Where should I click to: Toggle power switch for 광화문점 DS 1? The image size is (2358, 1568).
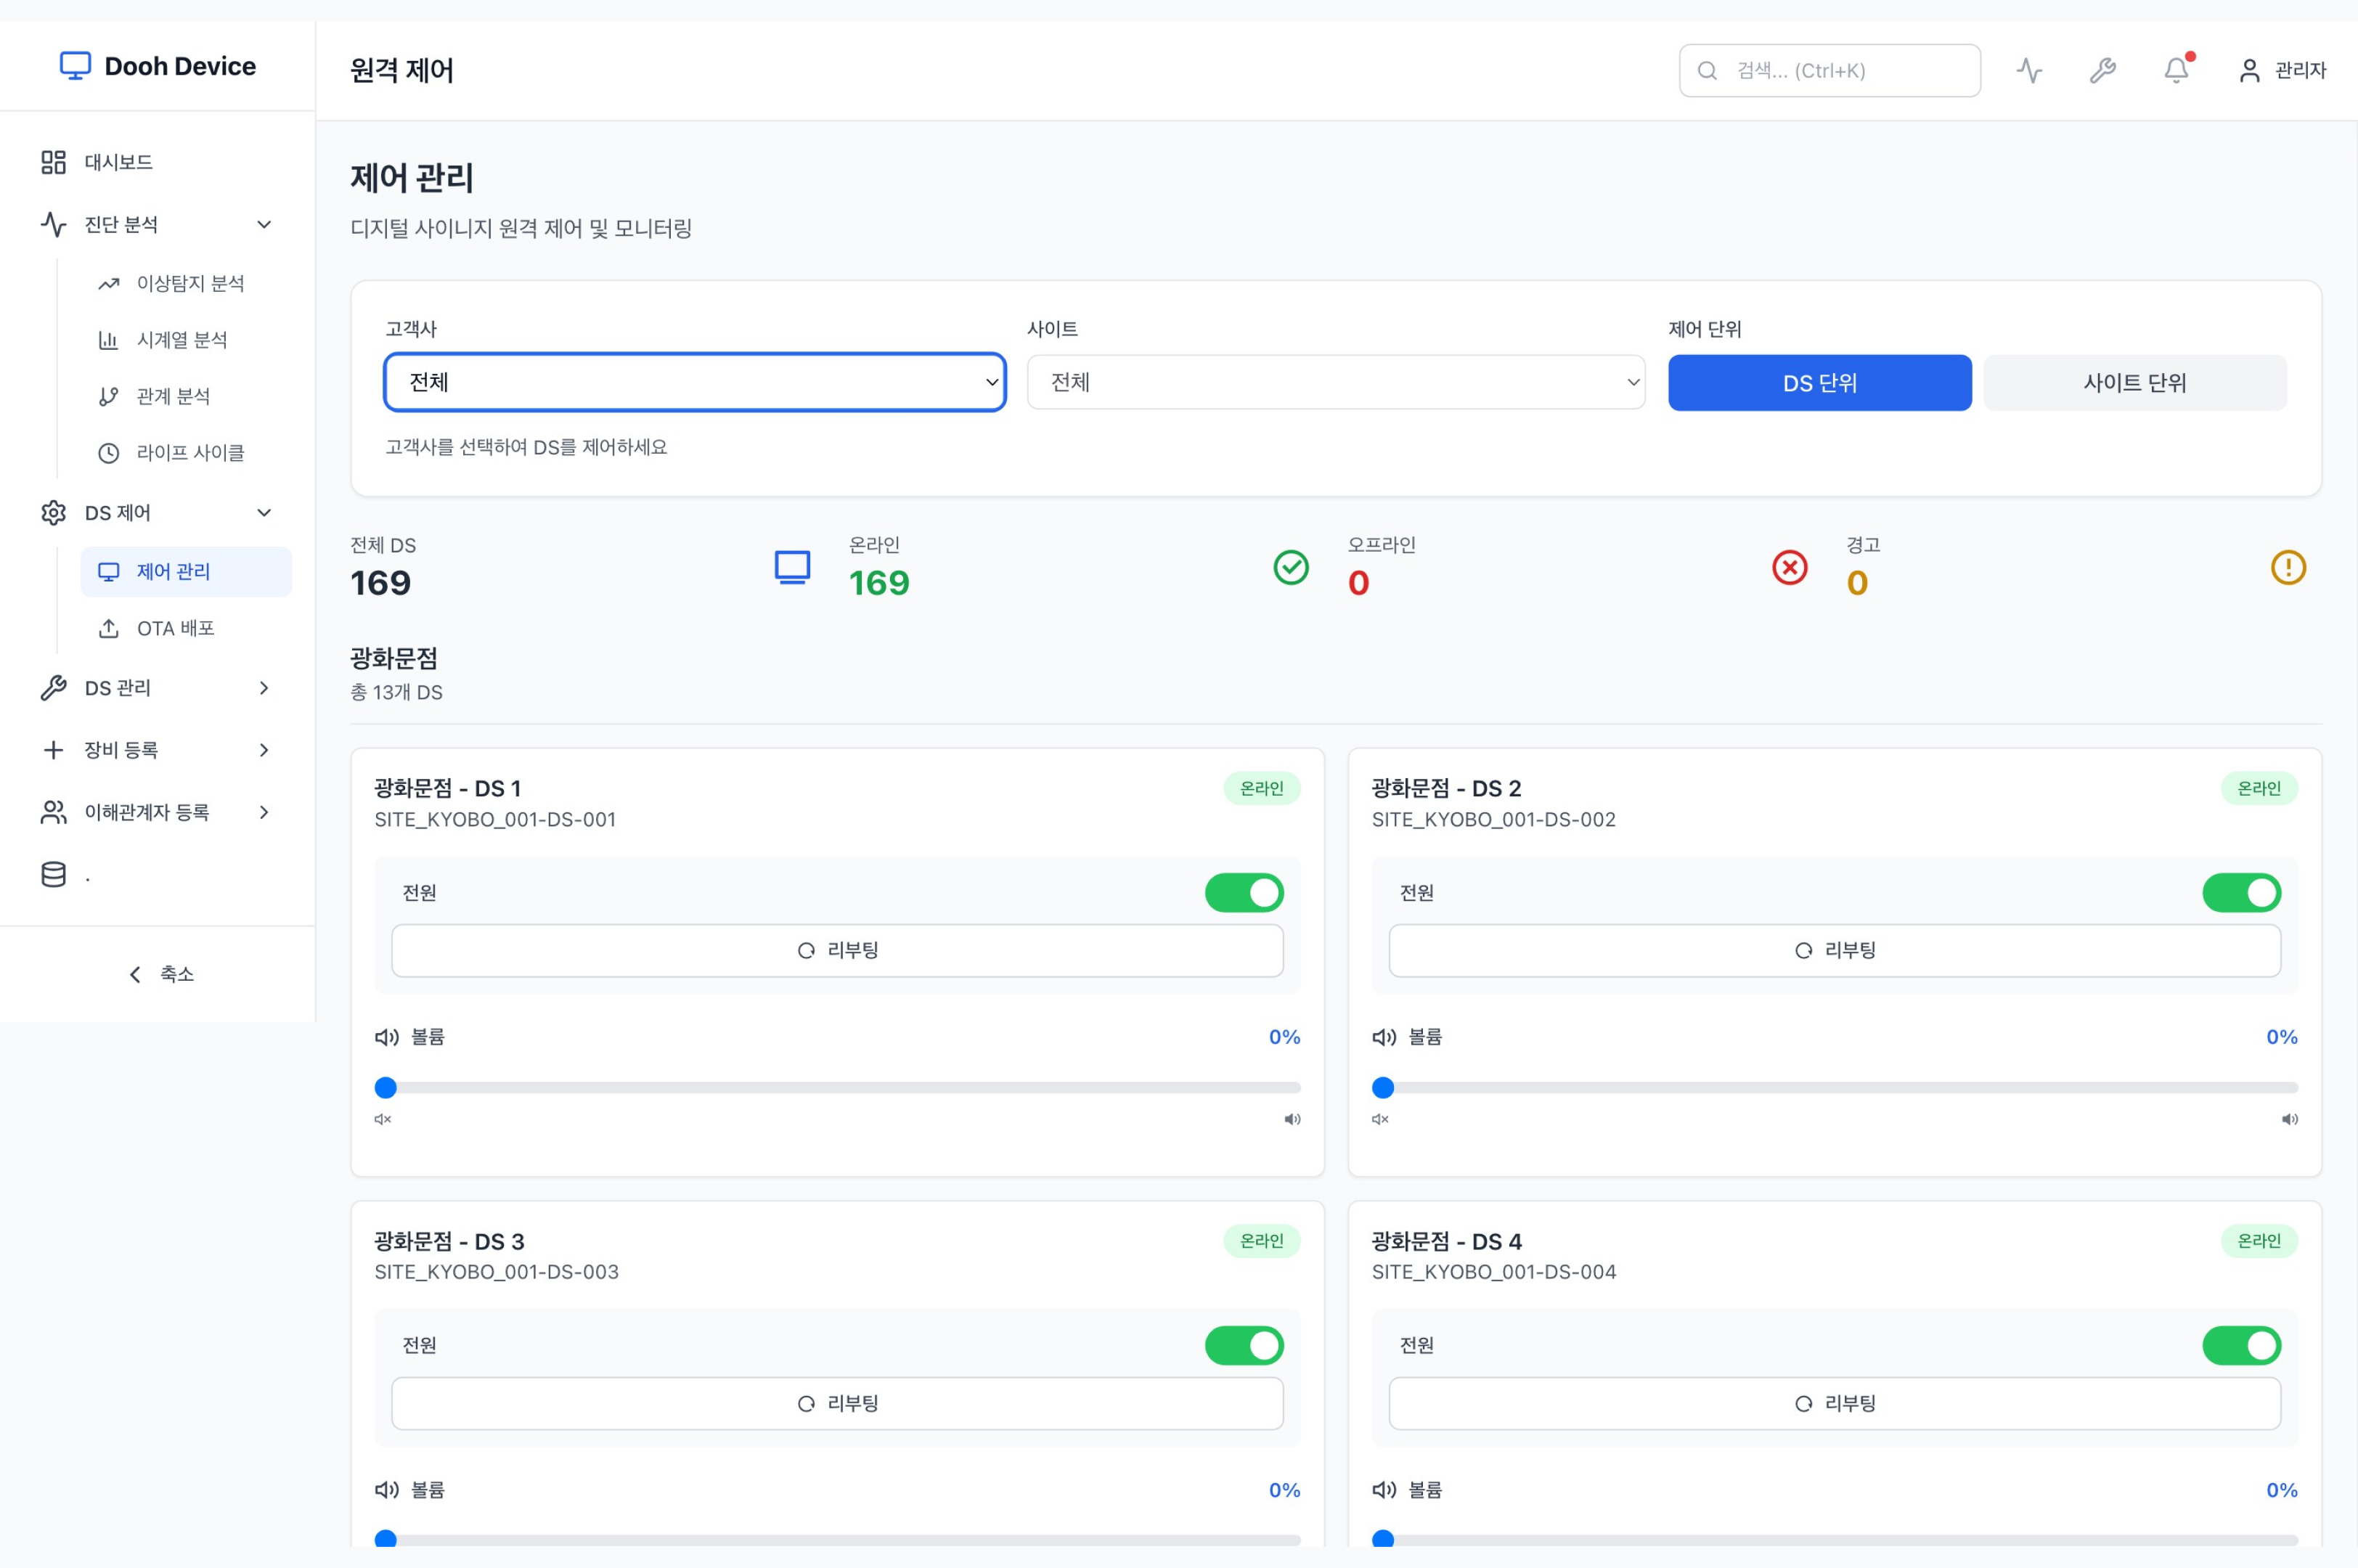coord(1244,893)
